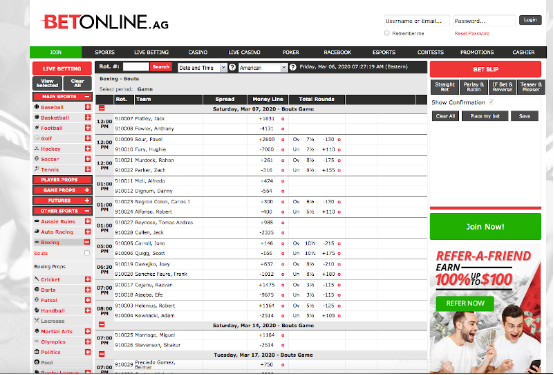This screenshot has width=554, height=375.
Task: Click the red Search button
Action: click(161, 67)
